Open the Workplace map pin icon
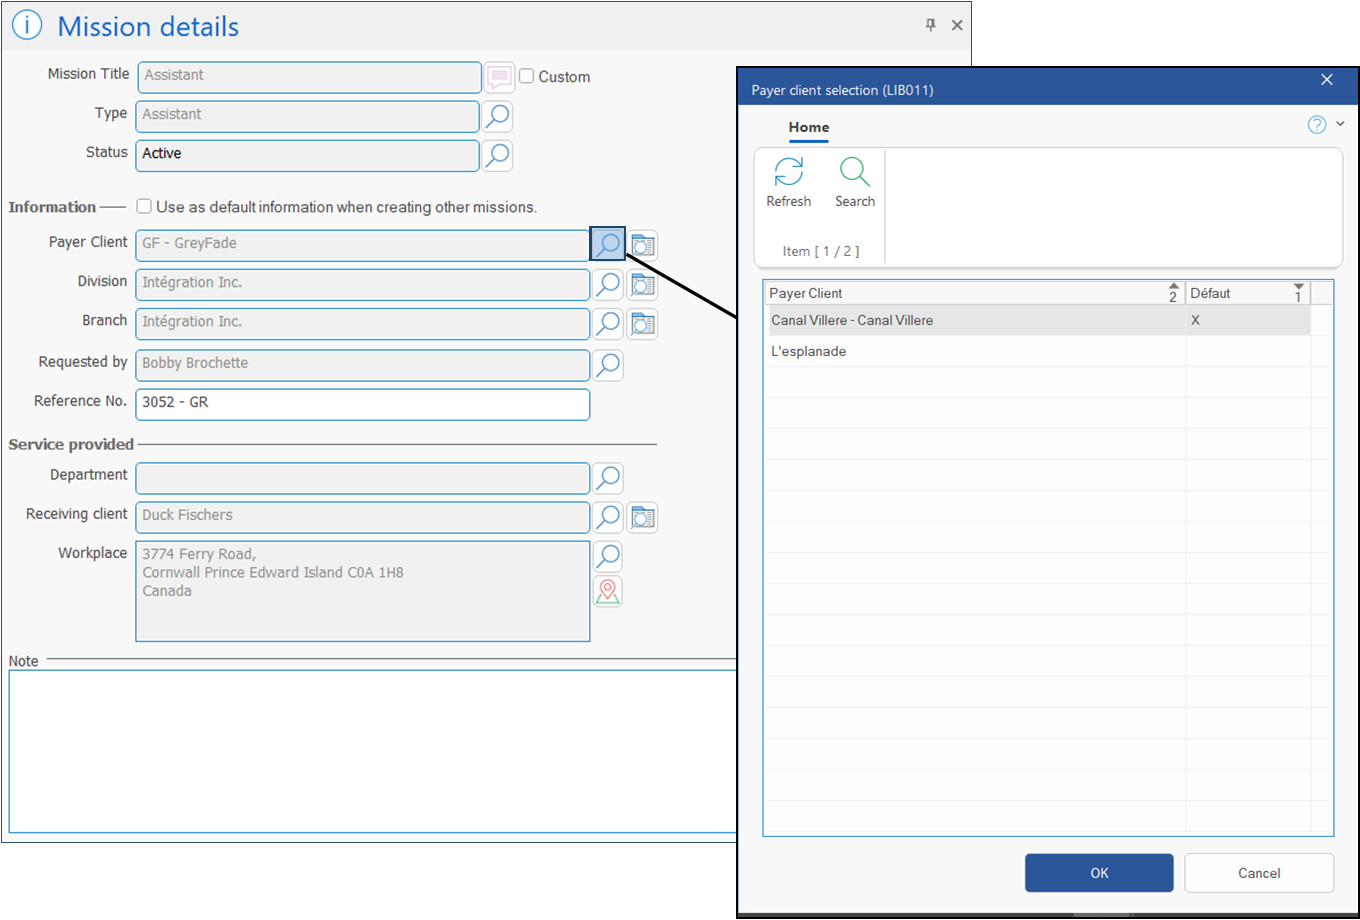The height and width of the screenshot is (920, 1360). (x=608, y=592)
